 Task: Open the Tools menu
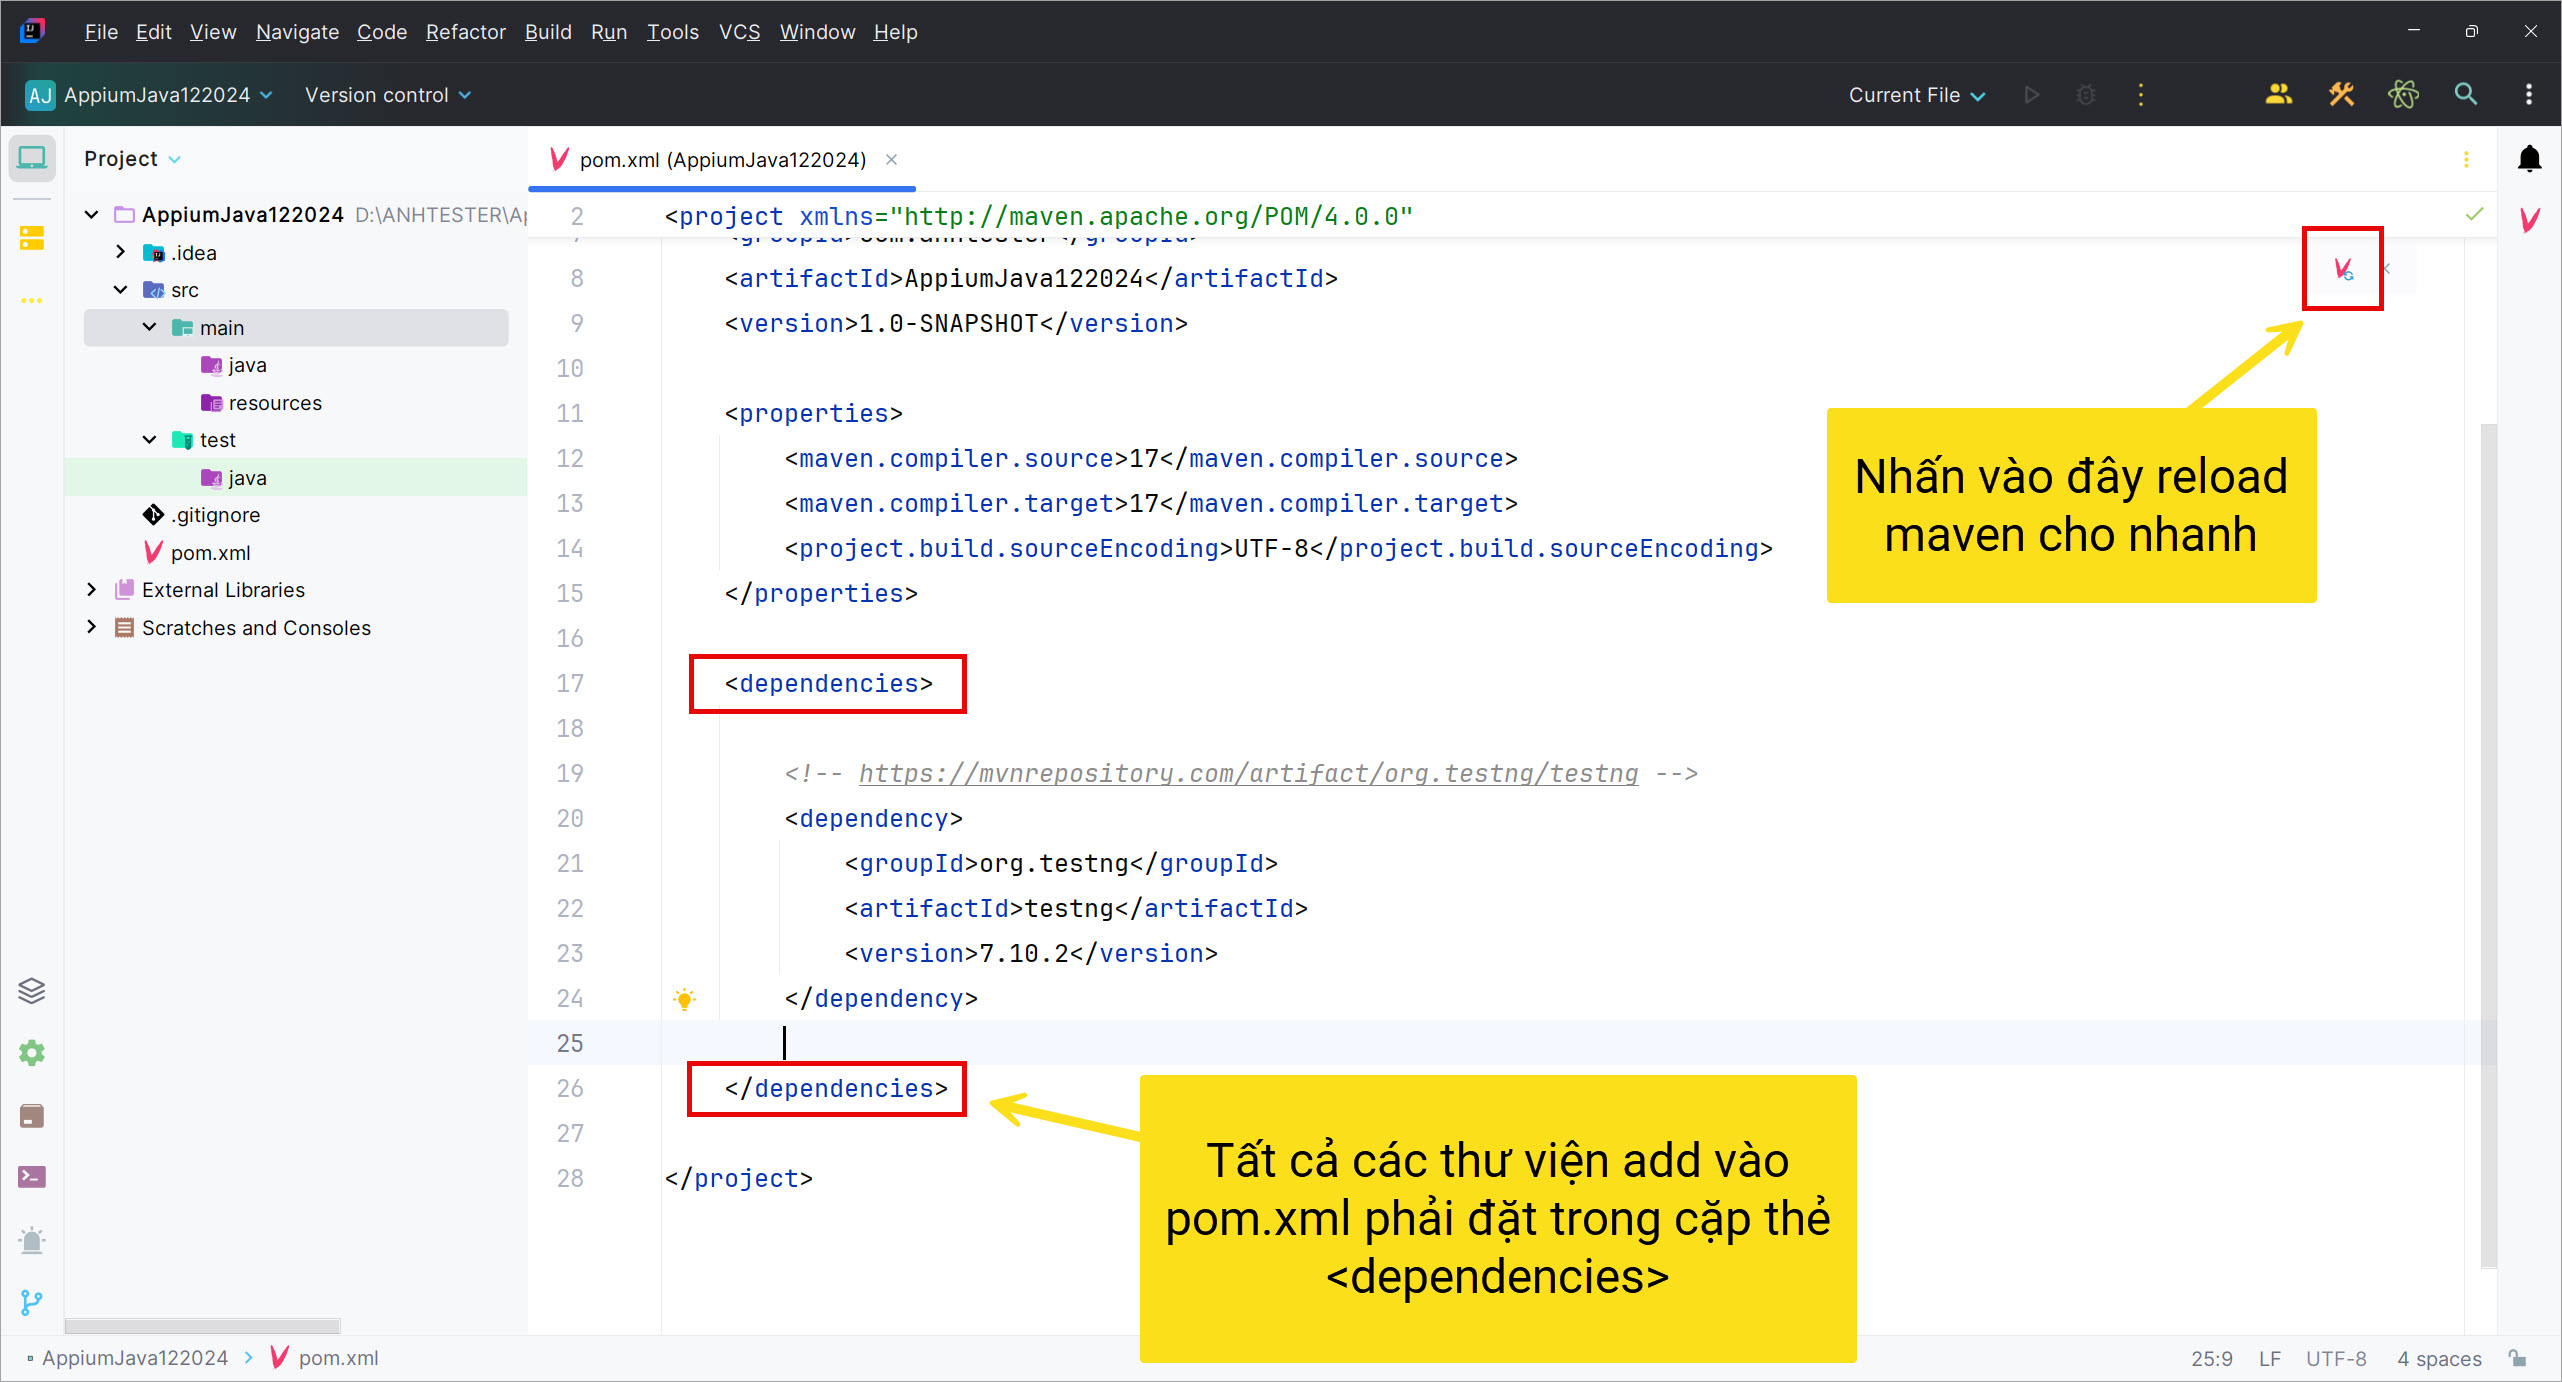672,32
